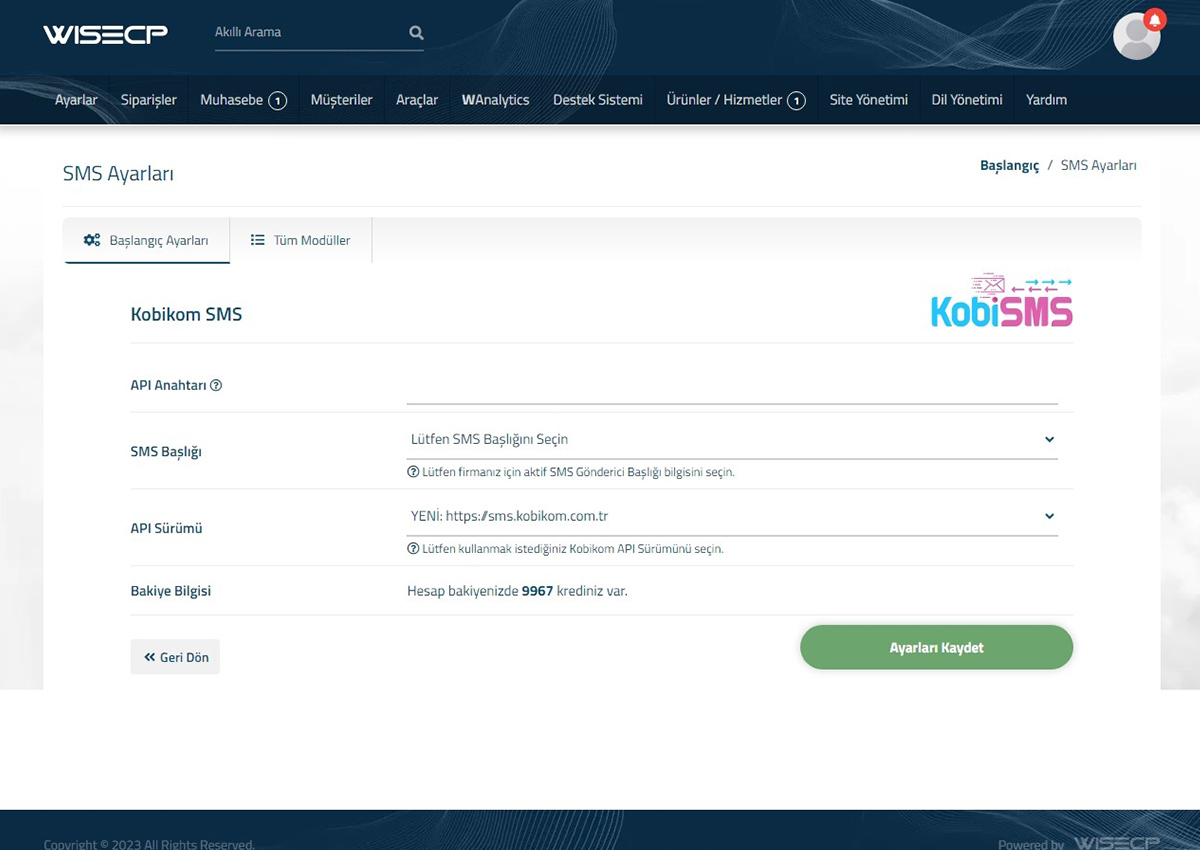
Task: Open the Destek Sistemi menu
Action: [598, 100]
